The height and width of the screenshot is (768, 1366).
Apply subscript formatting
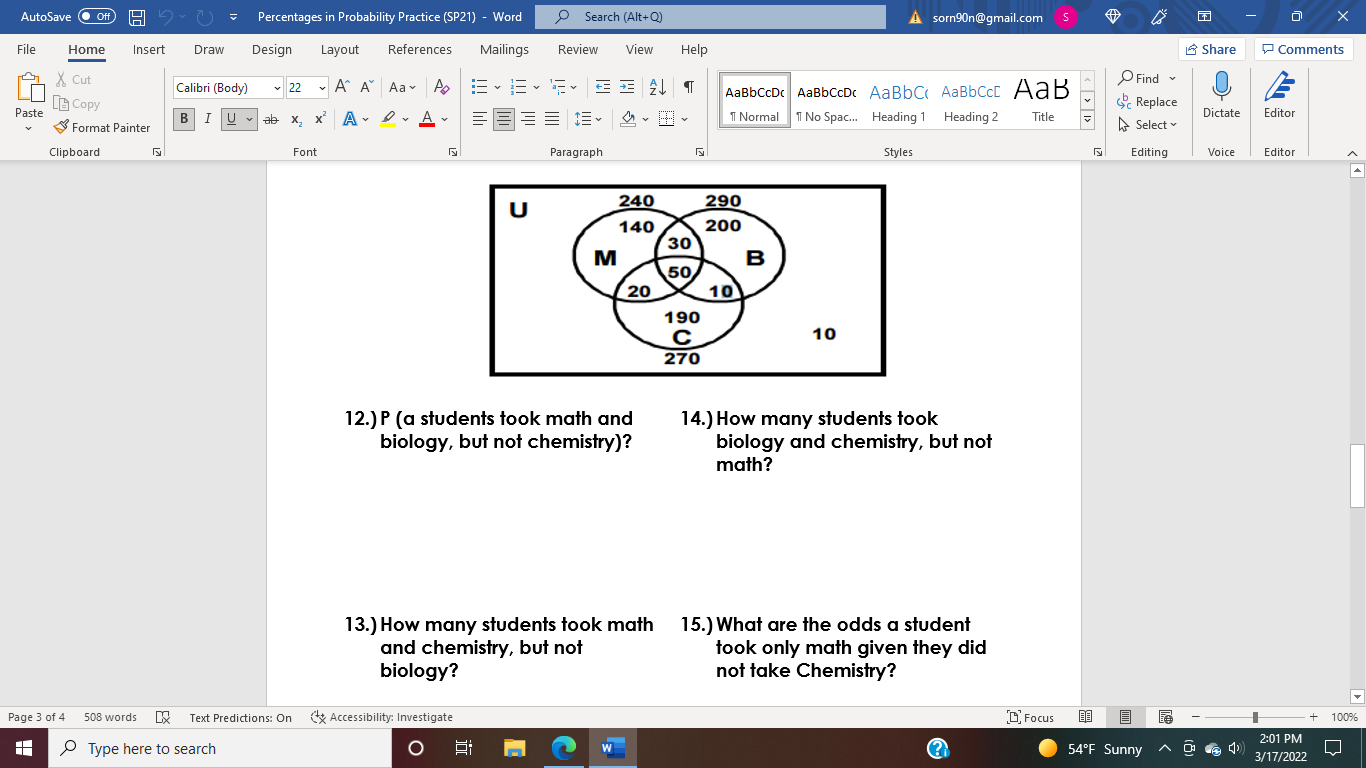coord(296,119)
